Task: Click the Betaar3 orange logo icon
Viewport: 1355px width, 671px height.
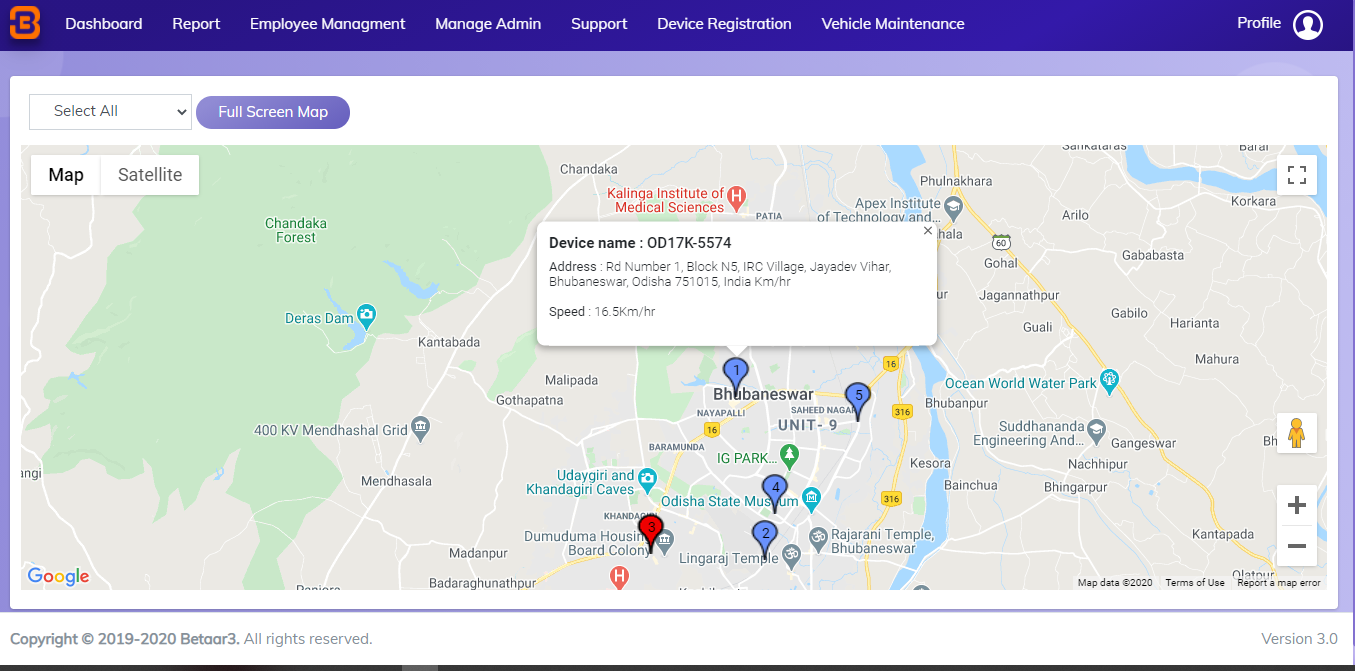Action: pyautogui.click(x=25, y=24)
